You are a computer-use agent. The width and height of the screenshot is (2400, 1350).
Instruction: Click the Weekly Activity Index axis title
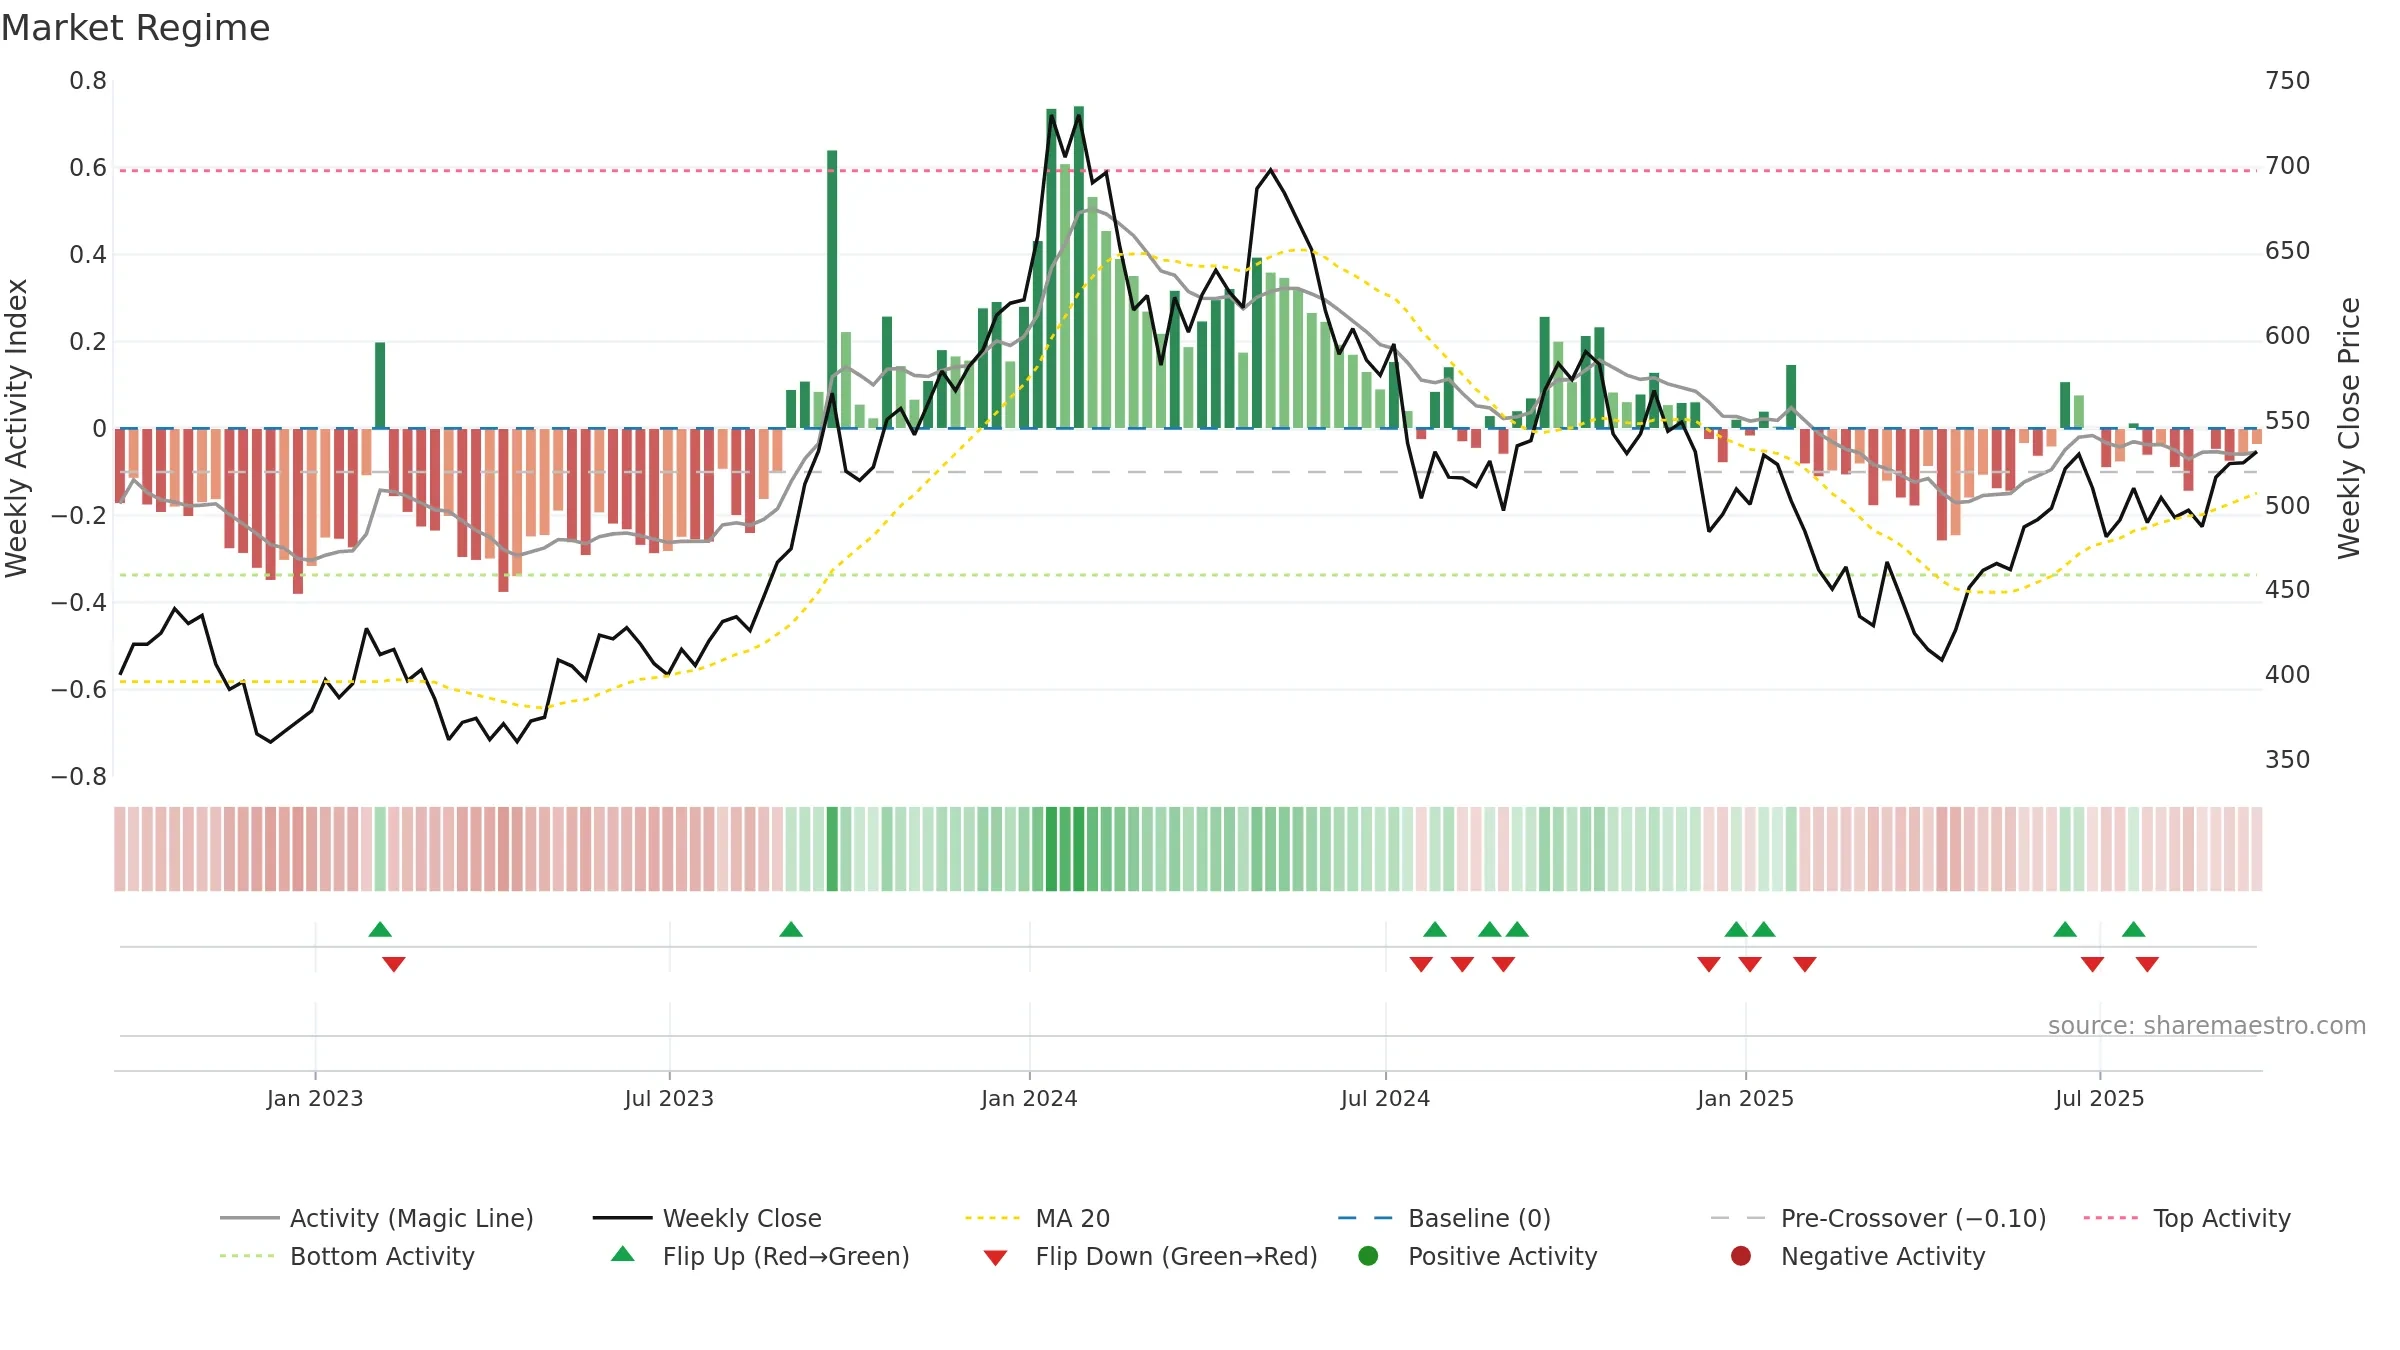[x=17, y=428]
